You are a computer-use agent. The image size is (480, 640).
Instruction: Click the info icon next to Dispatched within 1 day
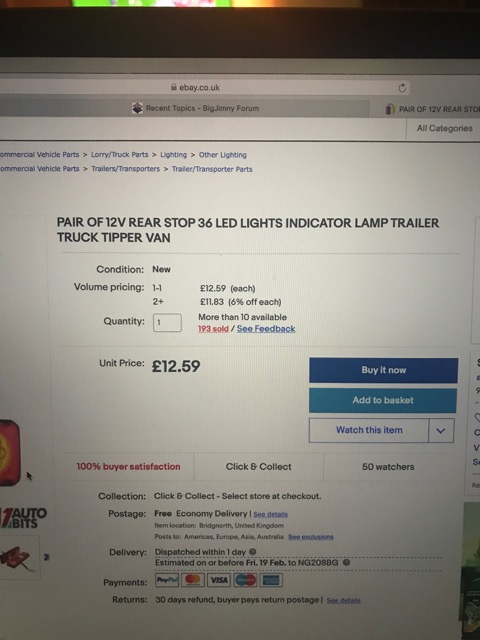click(253, 552)
